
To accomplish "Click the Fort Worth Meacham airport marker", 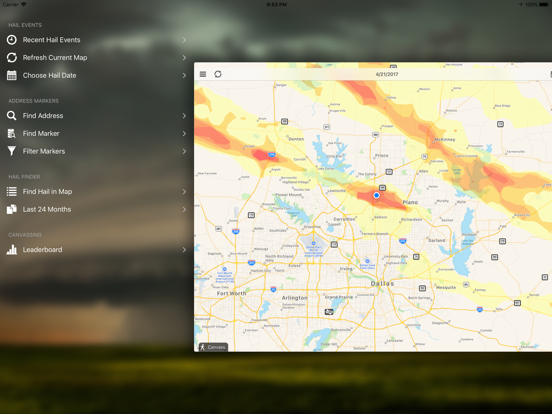I will coord(224,269).
